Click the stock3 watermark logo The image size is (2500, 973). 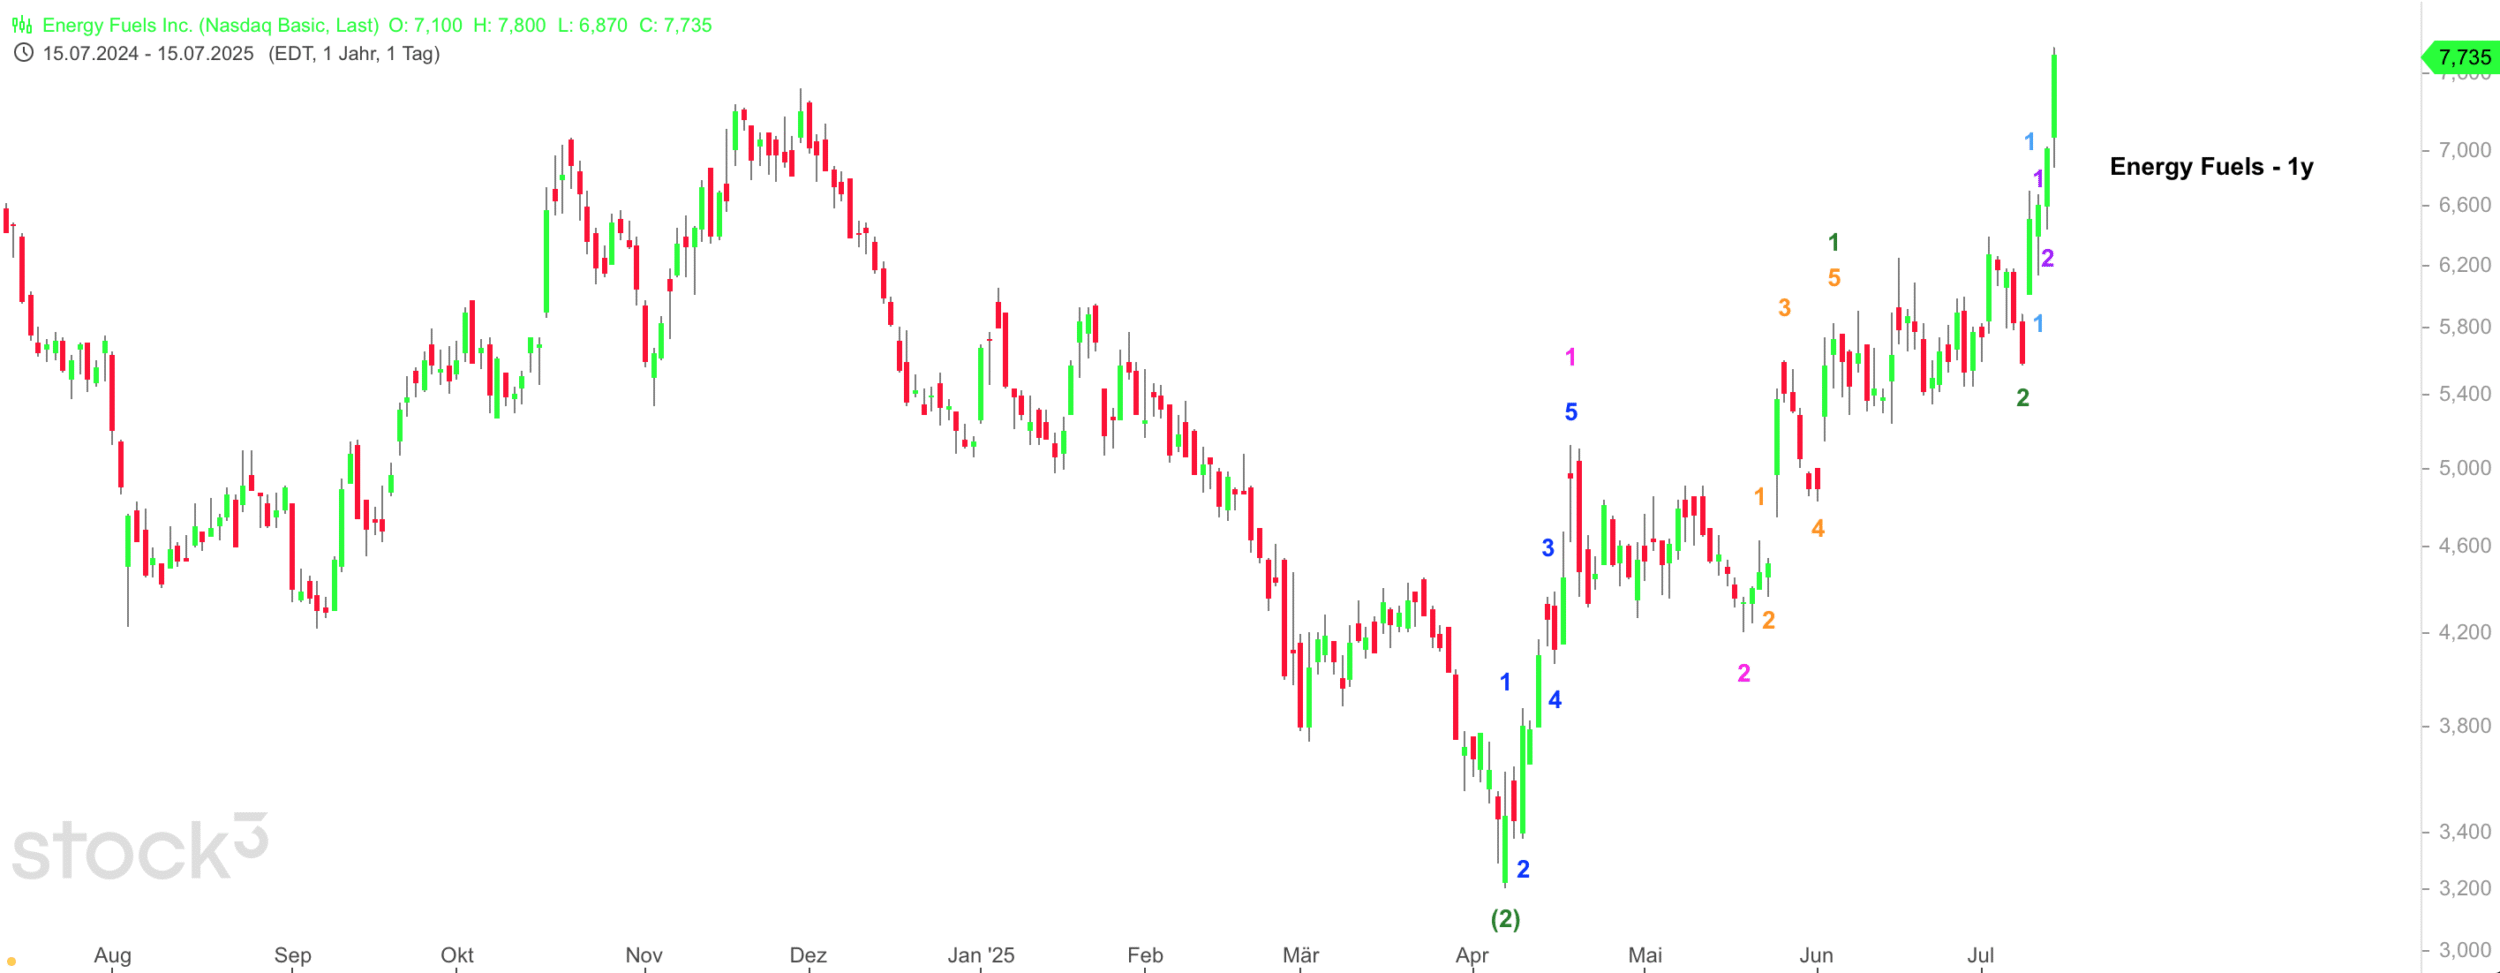(x=140, y=848)
